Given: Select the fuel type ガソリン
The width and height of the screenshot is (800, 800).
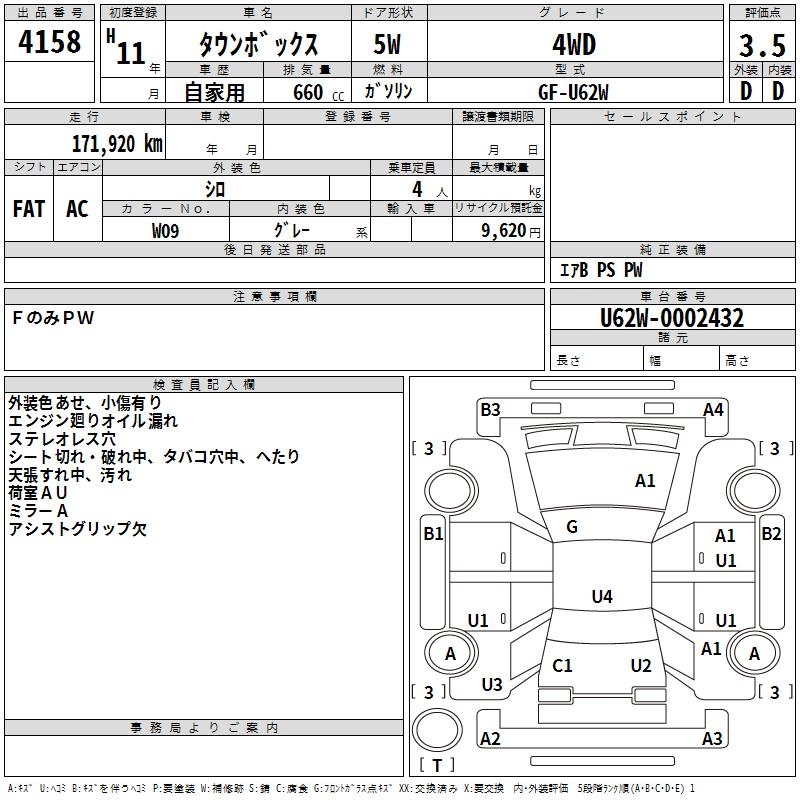Looking at the screenshot, I should pyautogui.click(x=388, y=91).
